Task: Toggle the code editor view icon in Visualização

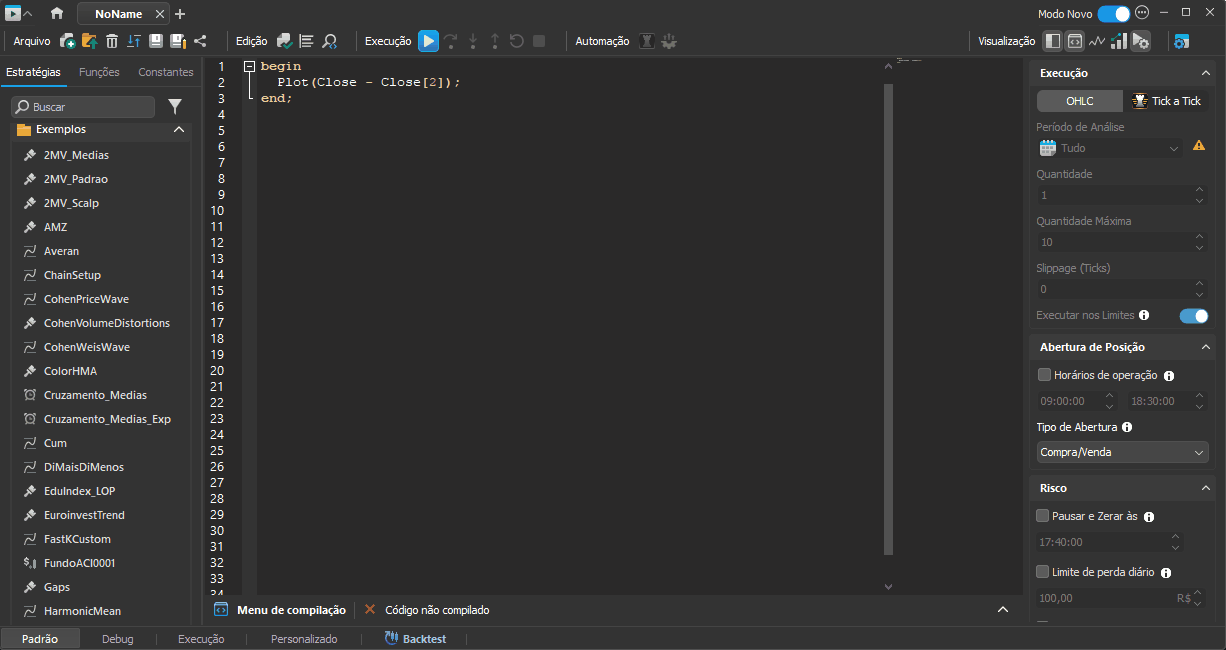Action: tap(1075, 41)
